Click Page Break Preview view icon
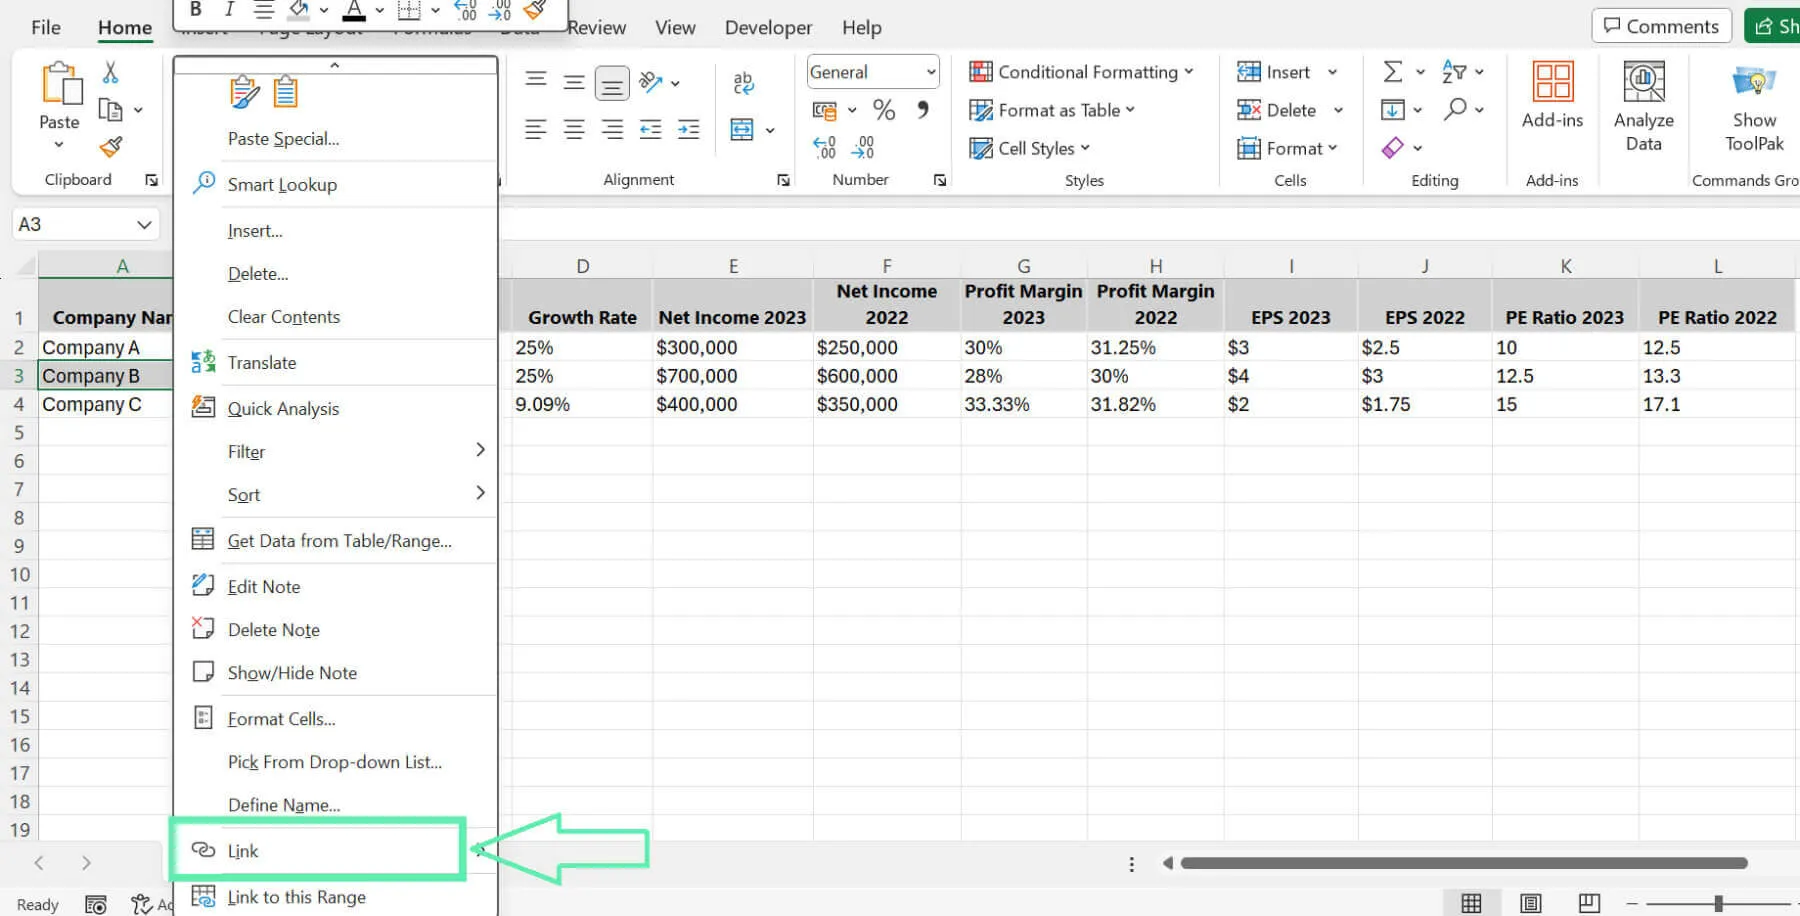 click(x=1589, y=903)
